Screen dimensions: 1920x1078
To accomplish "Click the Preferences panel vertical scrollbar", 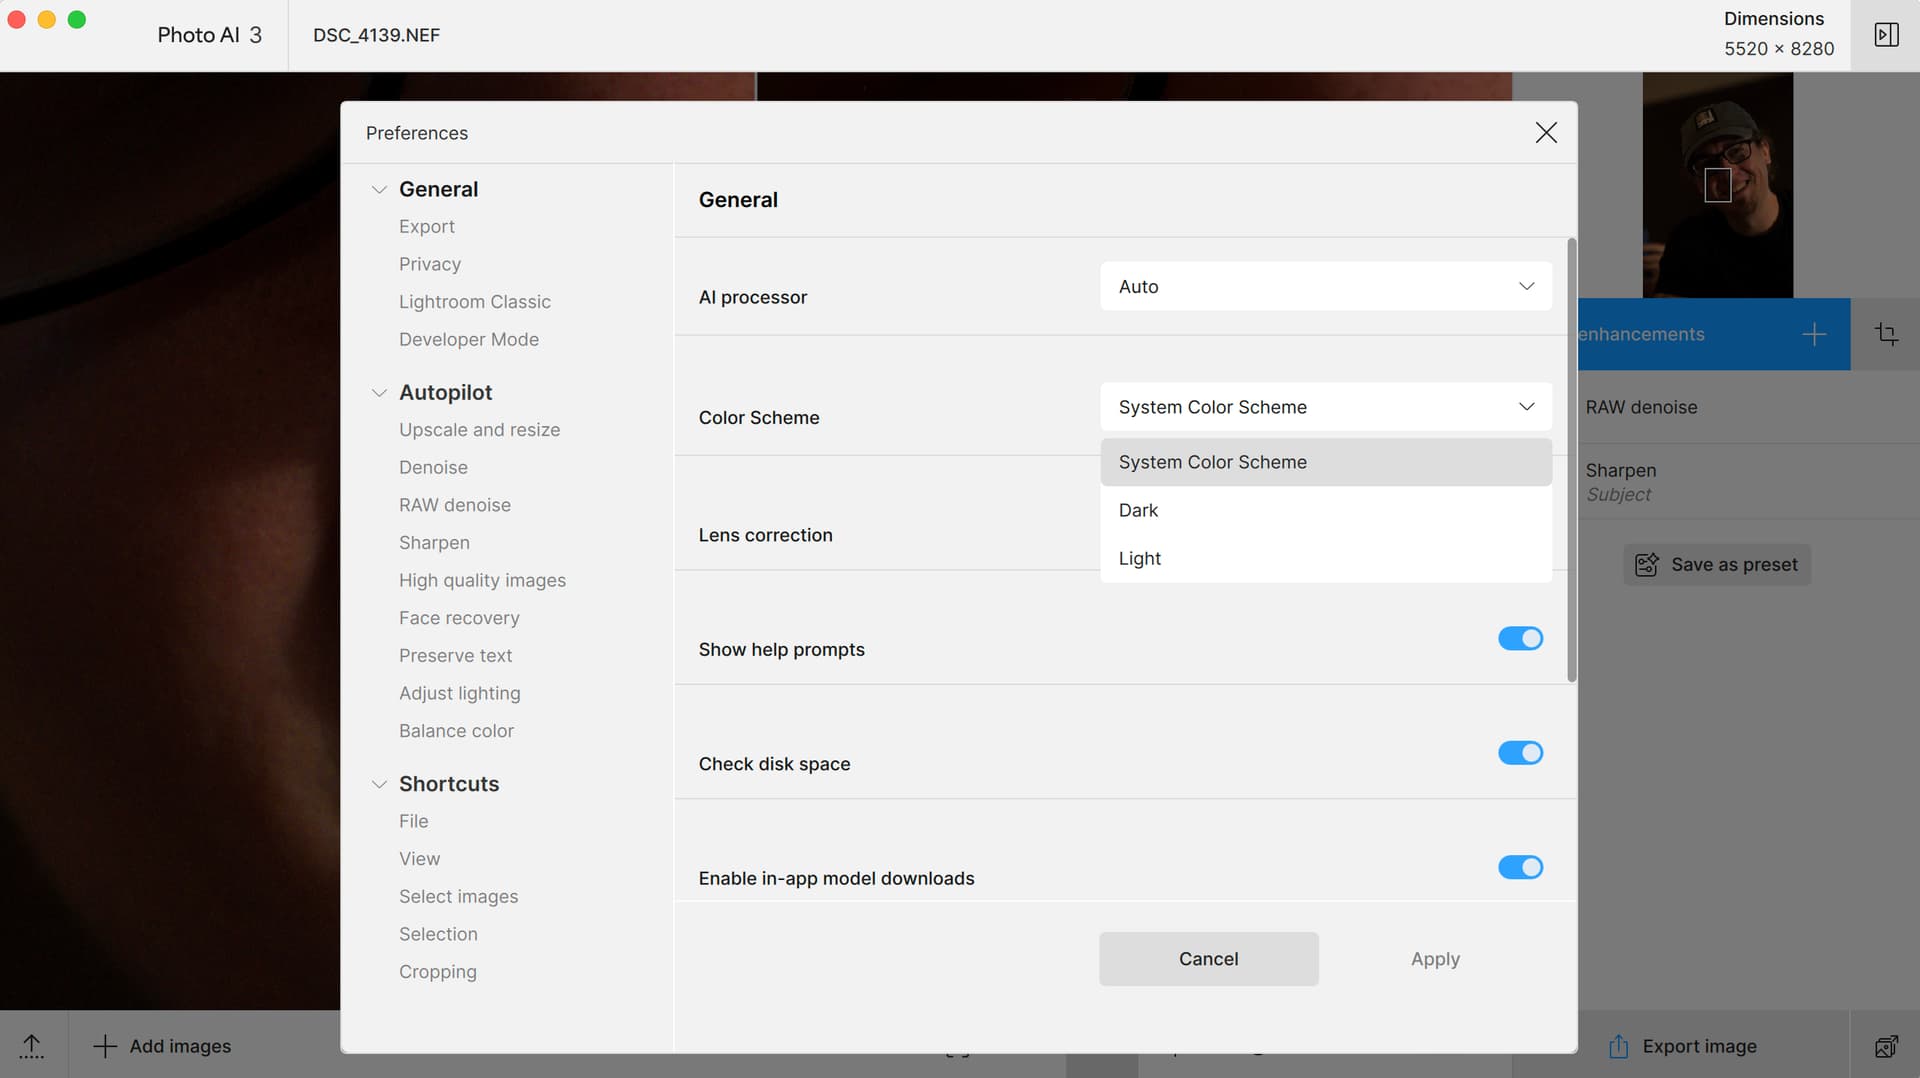I will click(x=1571, y=460).
